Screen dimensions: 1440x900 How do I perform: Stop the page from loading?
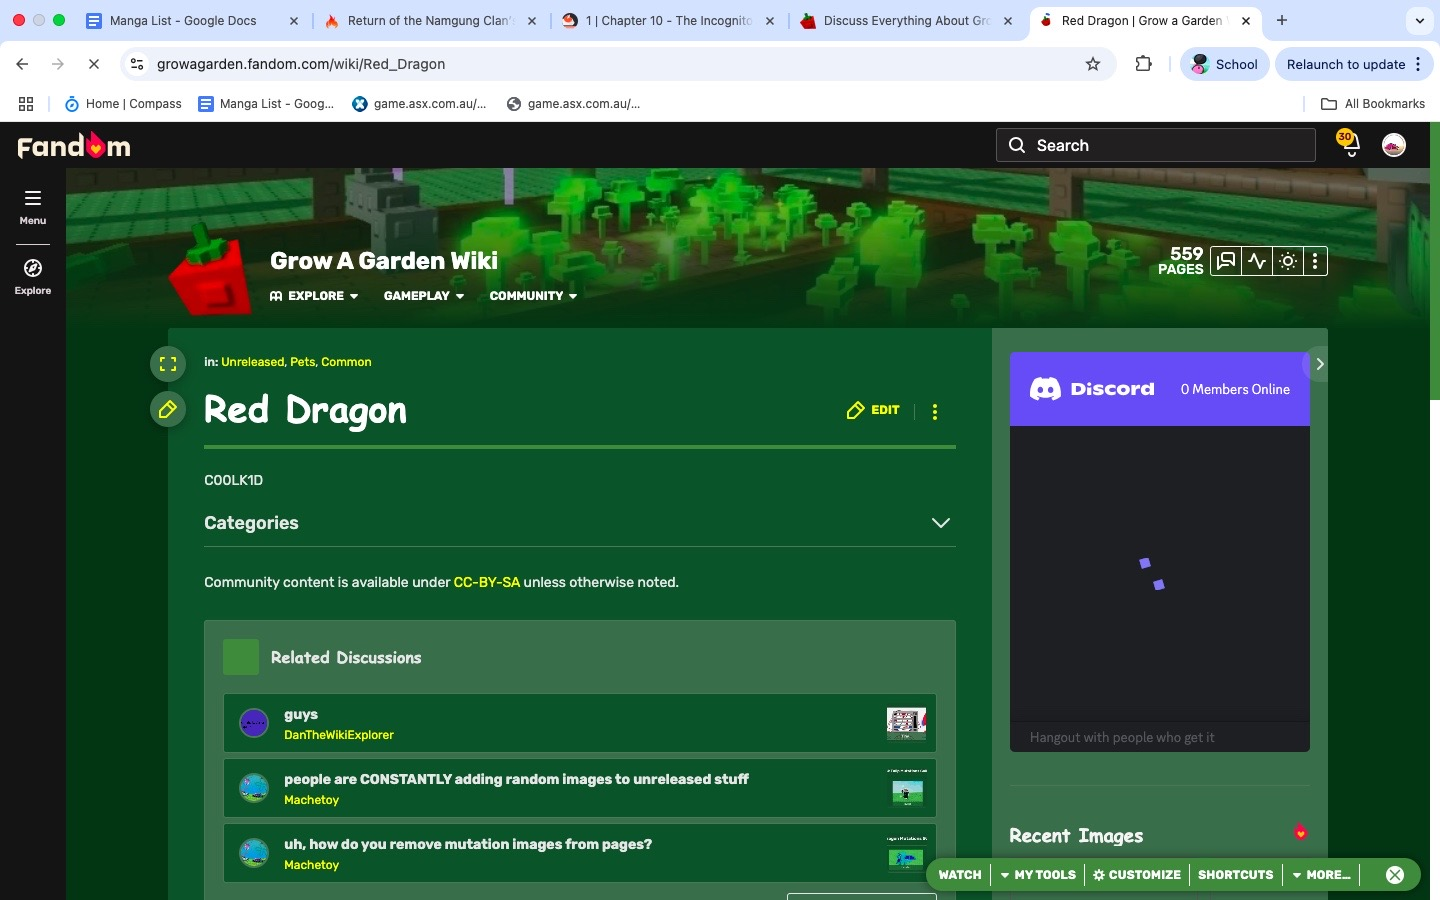(94, 64)
